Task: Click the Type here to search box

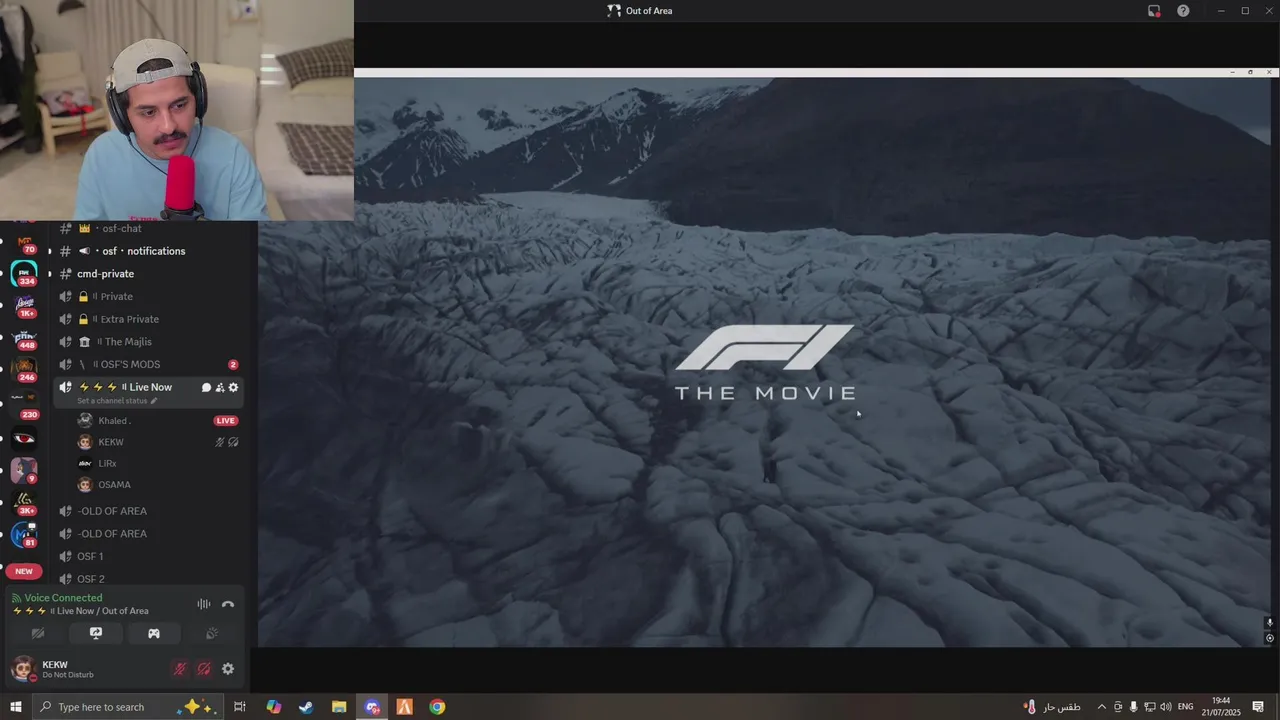Action: [126, 707]
